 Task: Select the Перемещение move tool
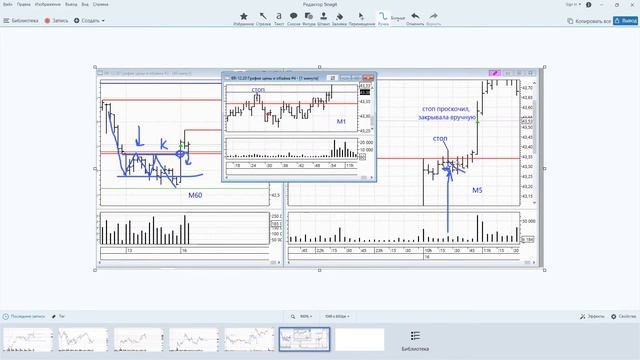click(x=362, y=18)
